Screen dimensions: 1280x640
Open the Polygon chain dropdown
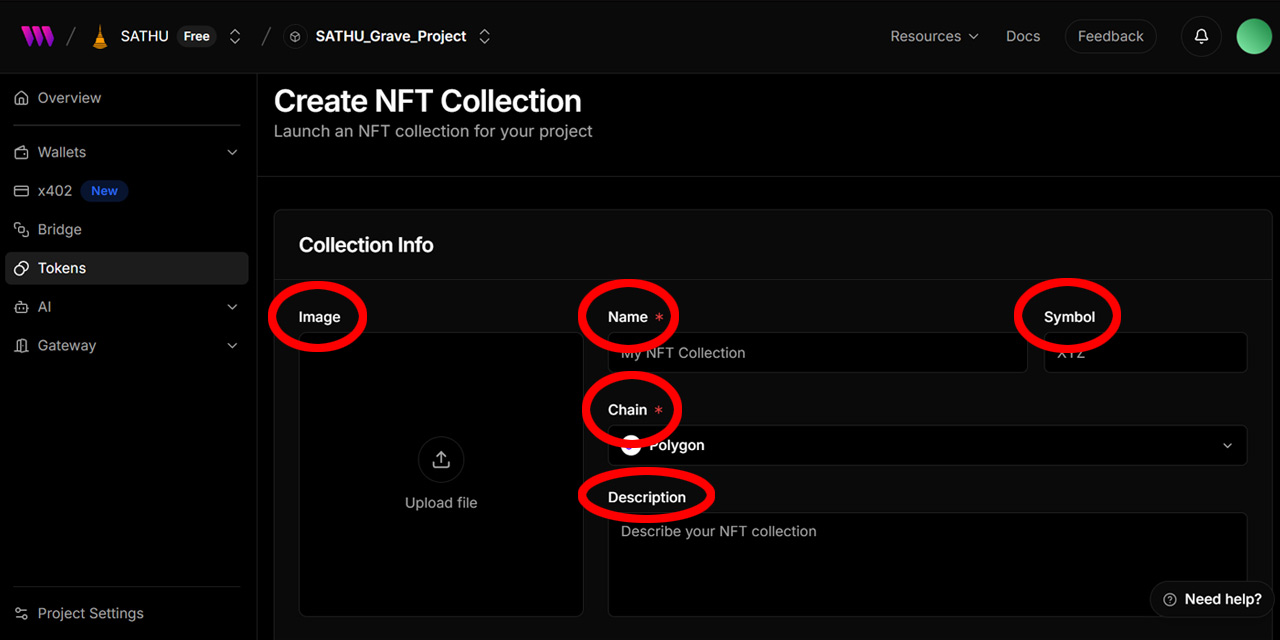927,445
